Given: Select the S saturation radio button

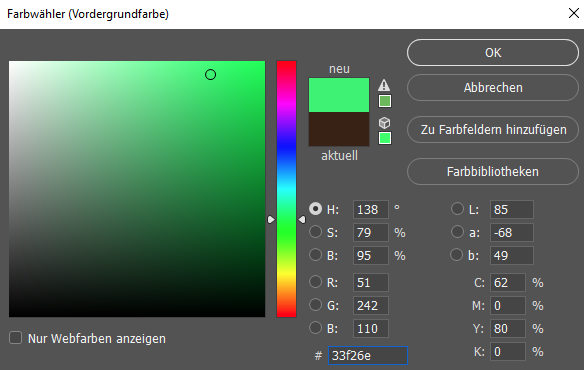Looking at the screenshot, I should click(315, 232).
